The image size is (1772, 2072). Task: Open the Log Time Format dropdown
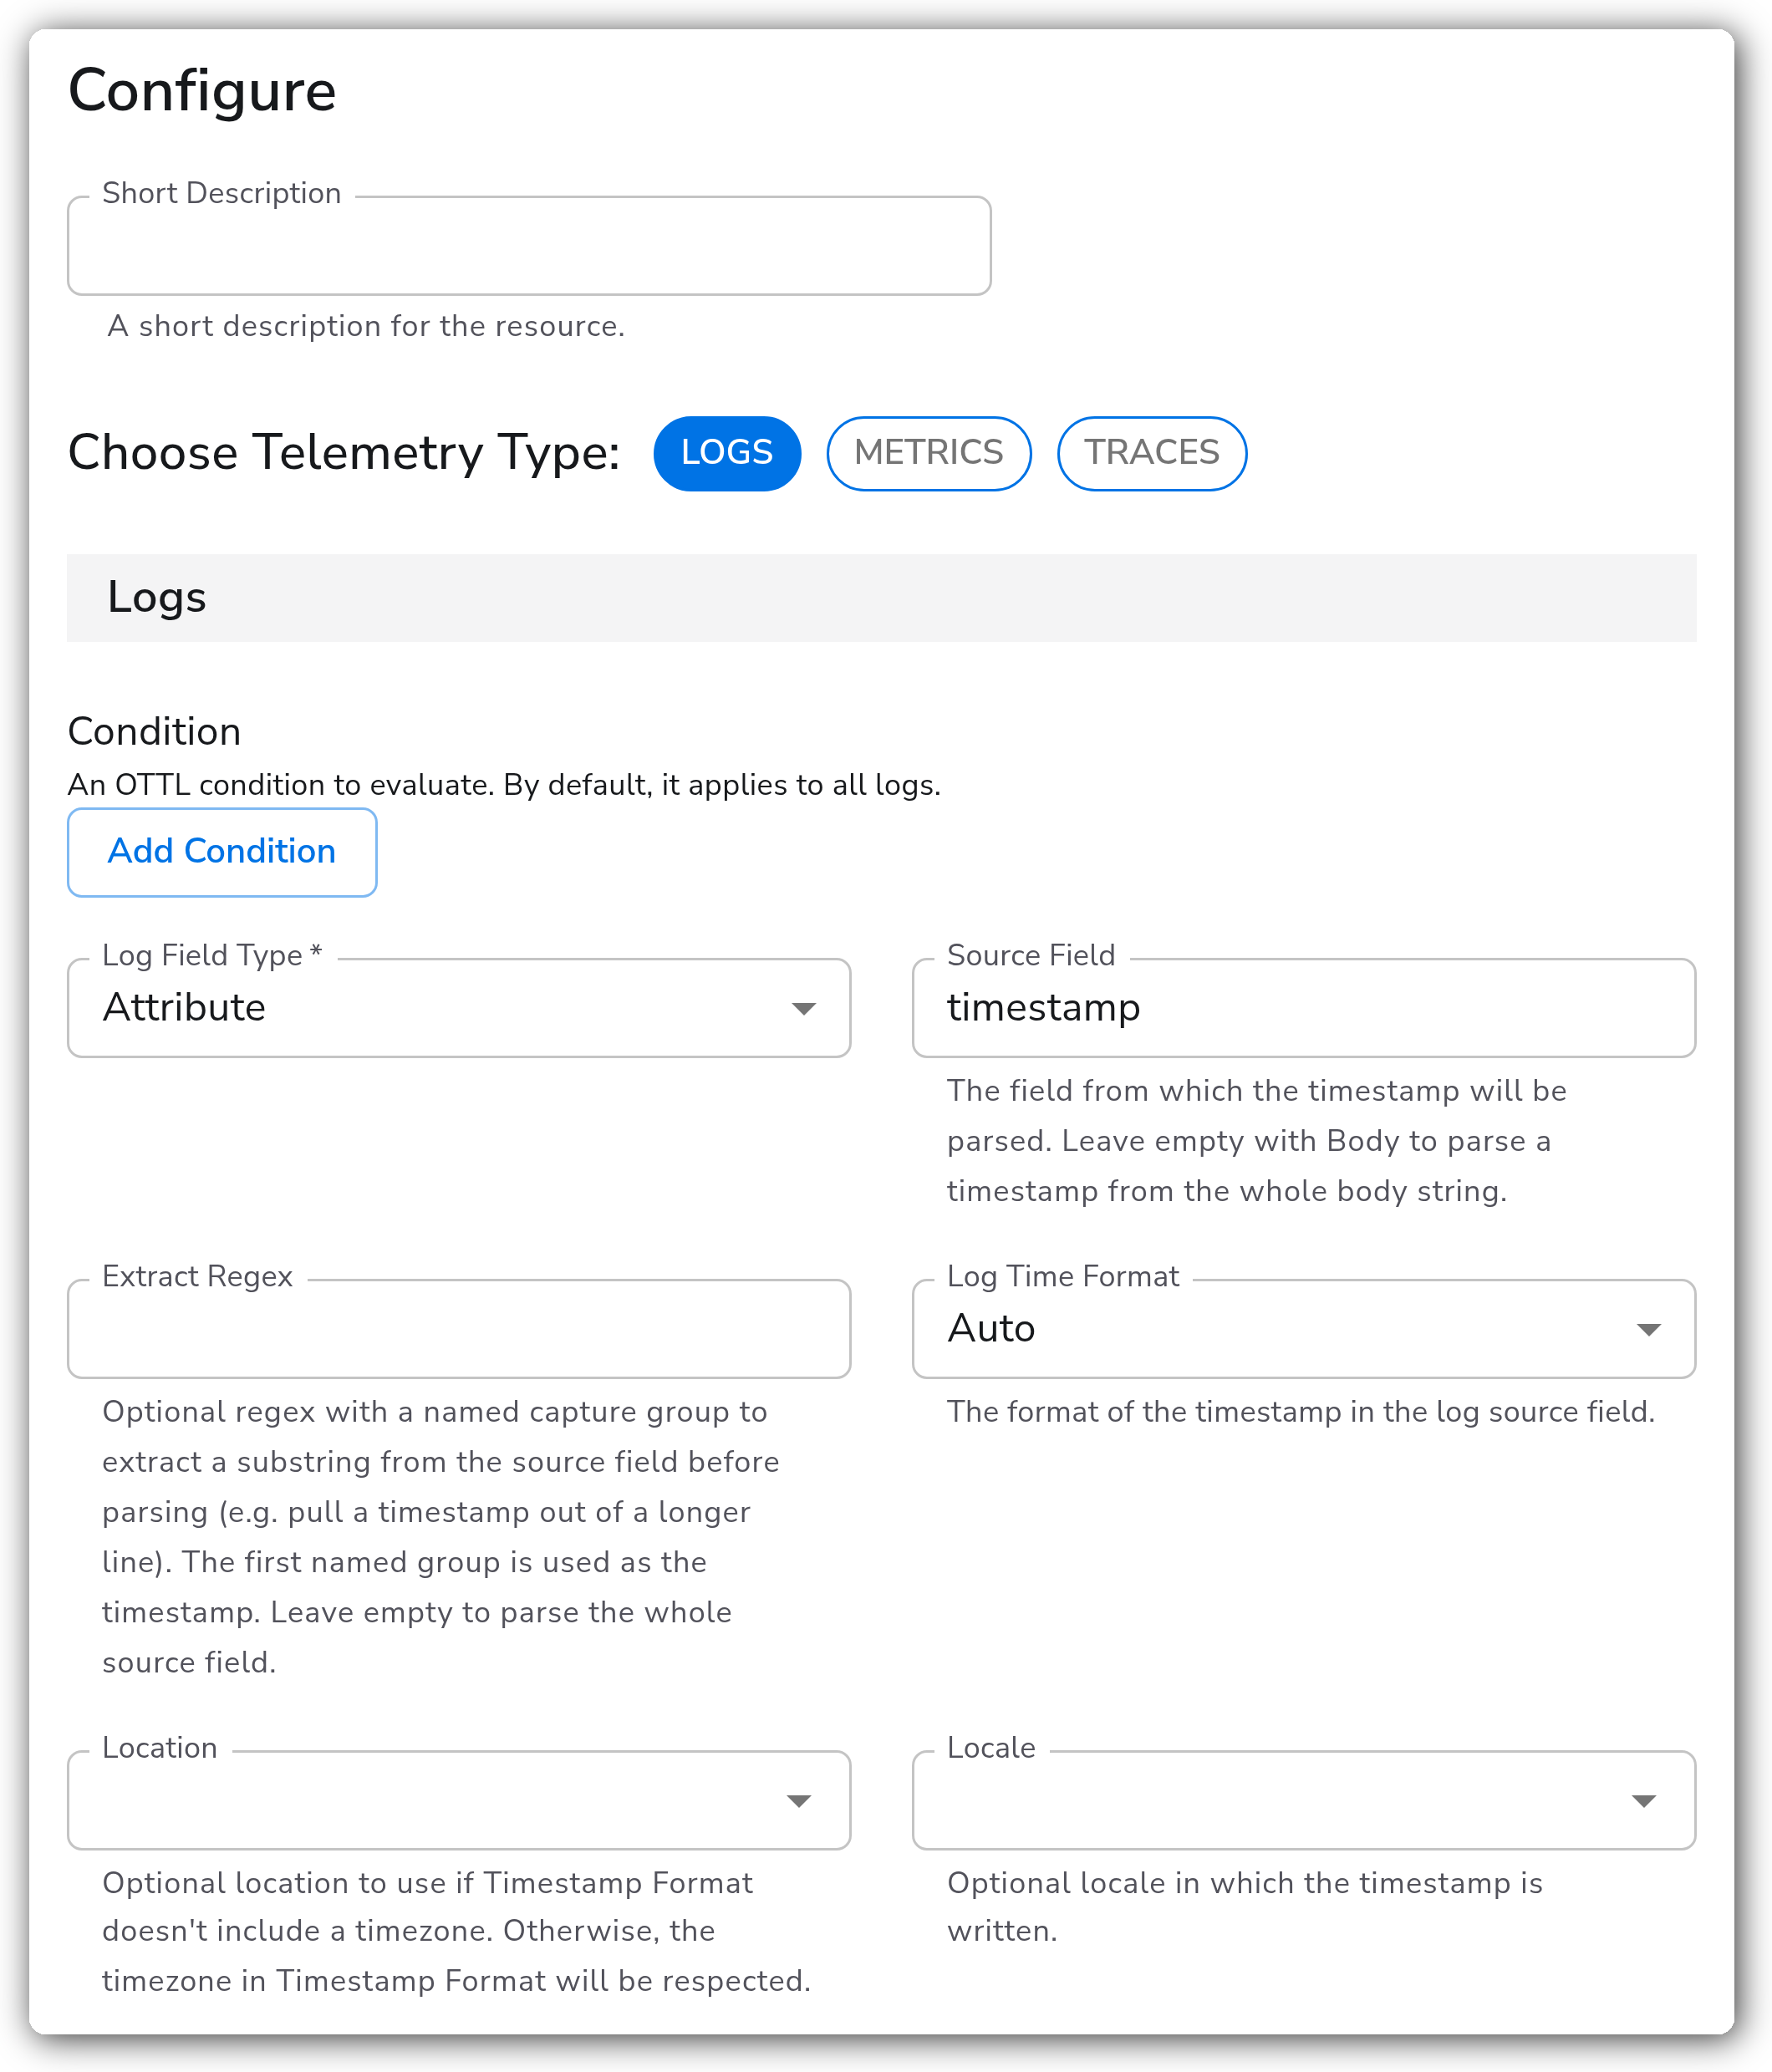click(1304, 1329)
